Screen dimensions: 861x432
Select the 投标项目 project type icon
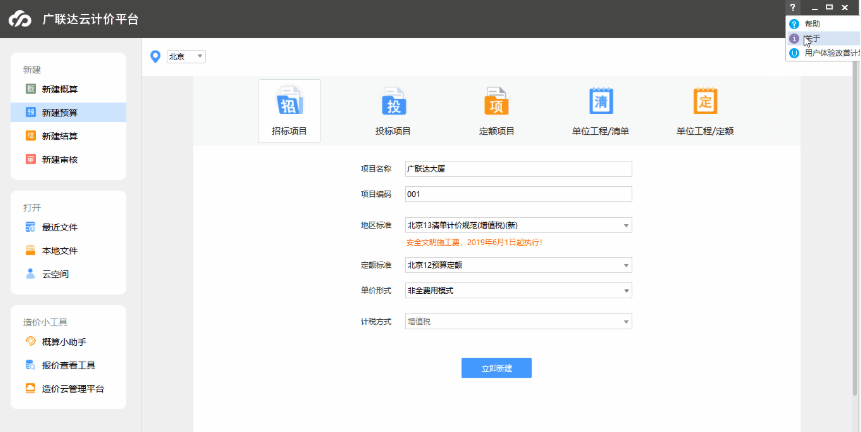coord(393,103)
